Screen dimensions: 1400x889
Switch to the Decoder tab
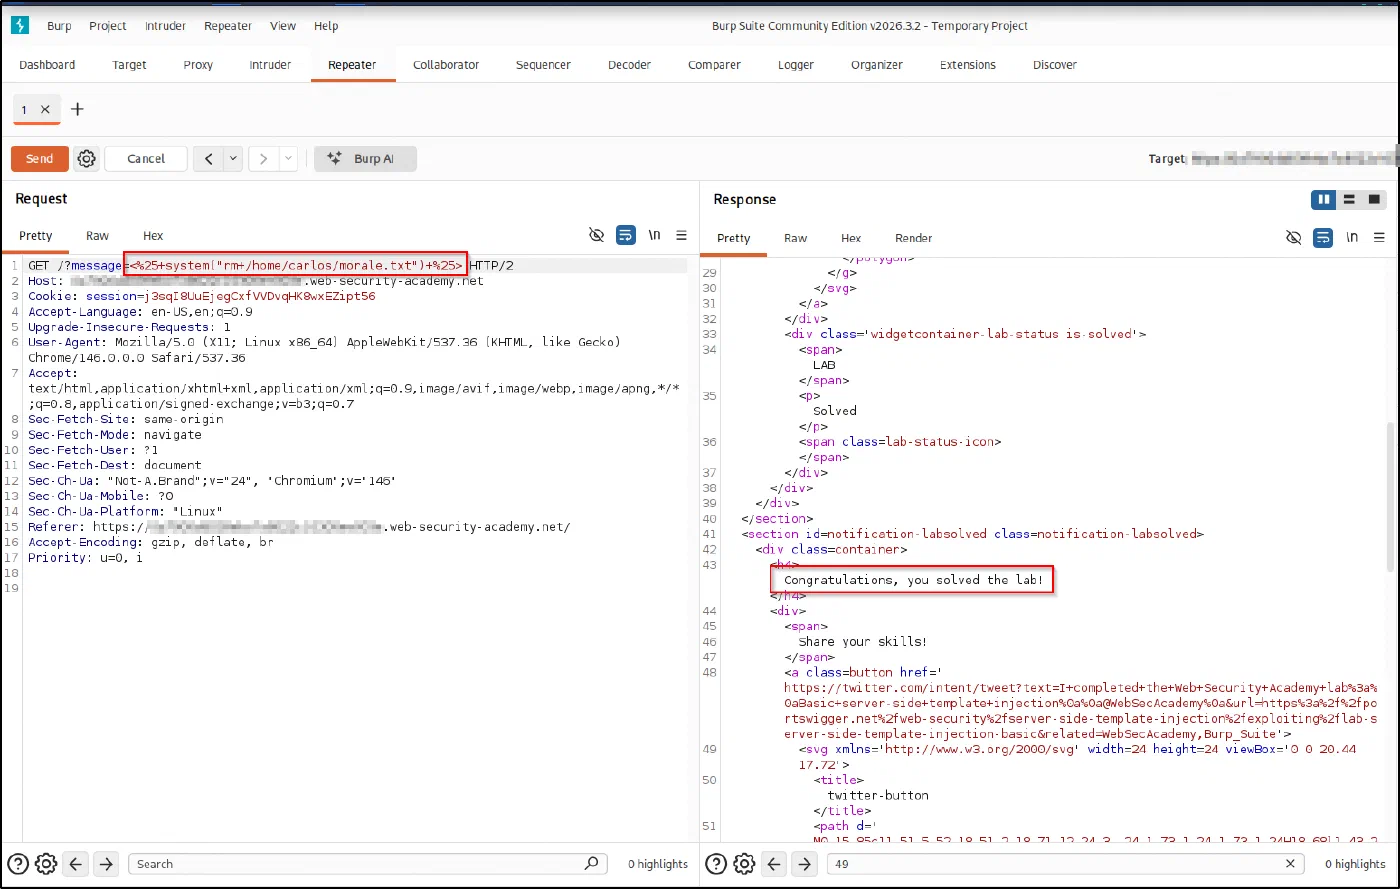(x=629, y=65)
